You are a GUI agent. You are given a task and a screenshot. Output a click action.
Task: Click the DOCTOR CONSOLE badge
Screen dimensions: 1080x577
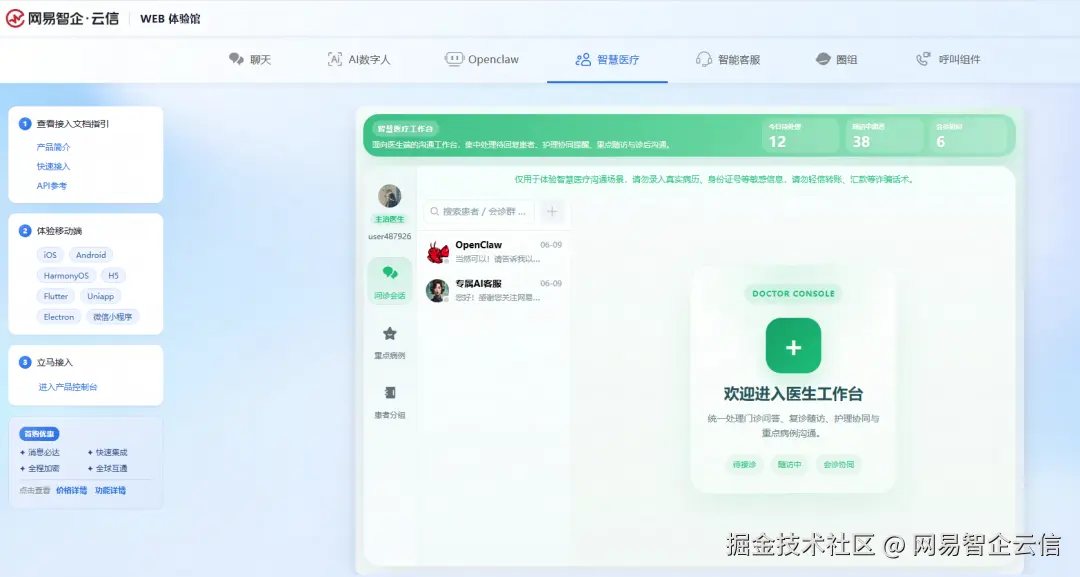pyautogui.click(x=793, y=293)
